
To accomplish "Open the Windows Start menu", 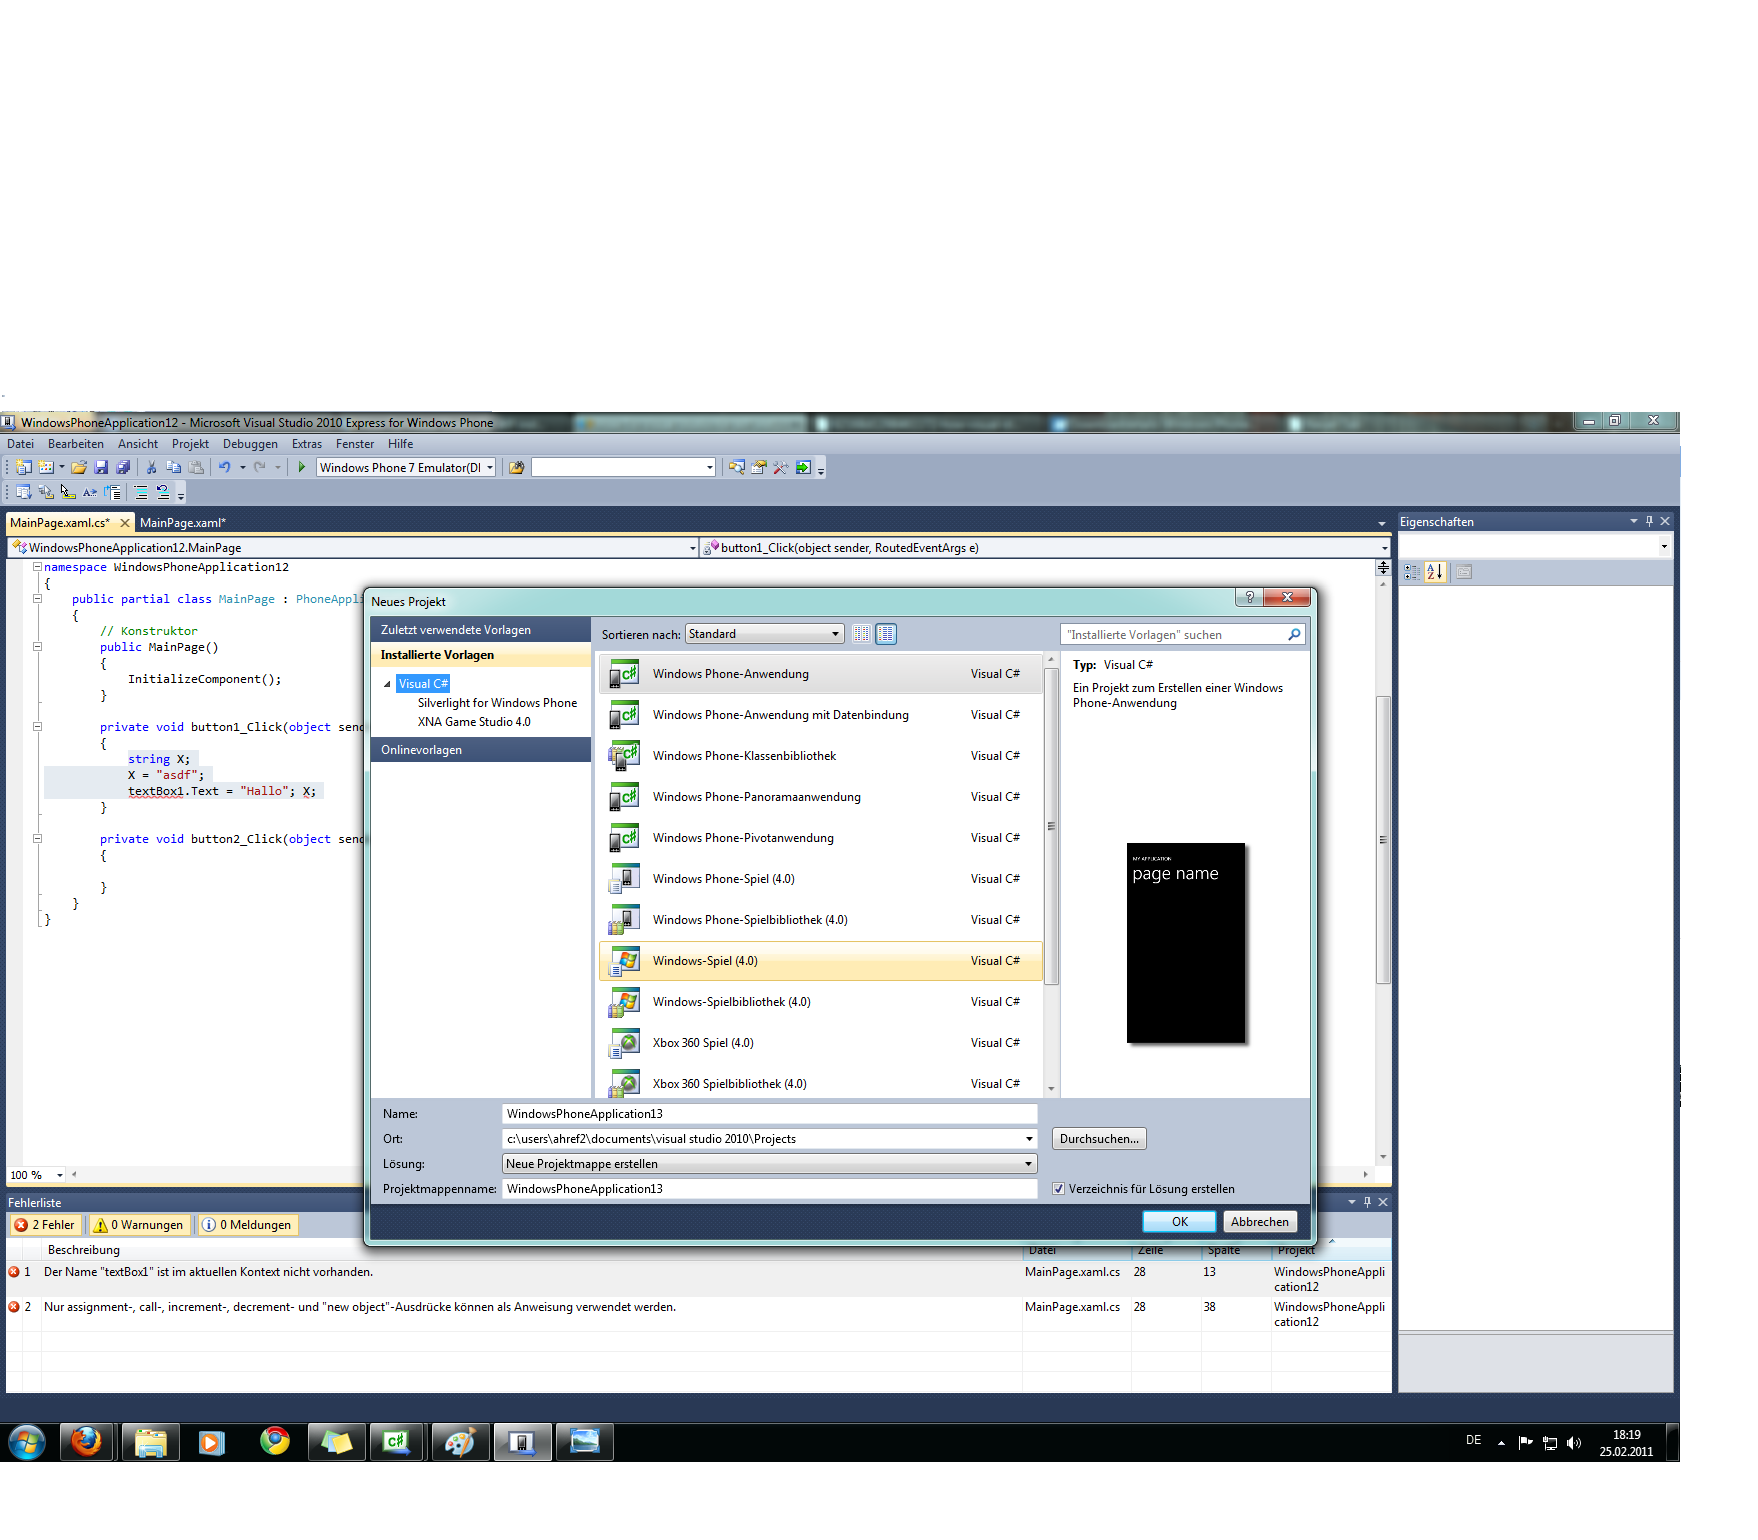I will point(27,1442).
